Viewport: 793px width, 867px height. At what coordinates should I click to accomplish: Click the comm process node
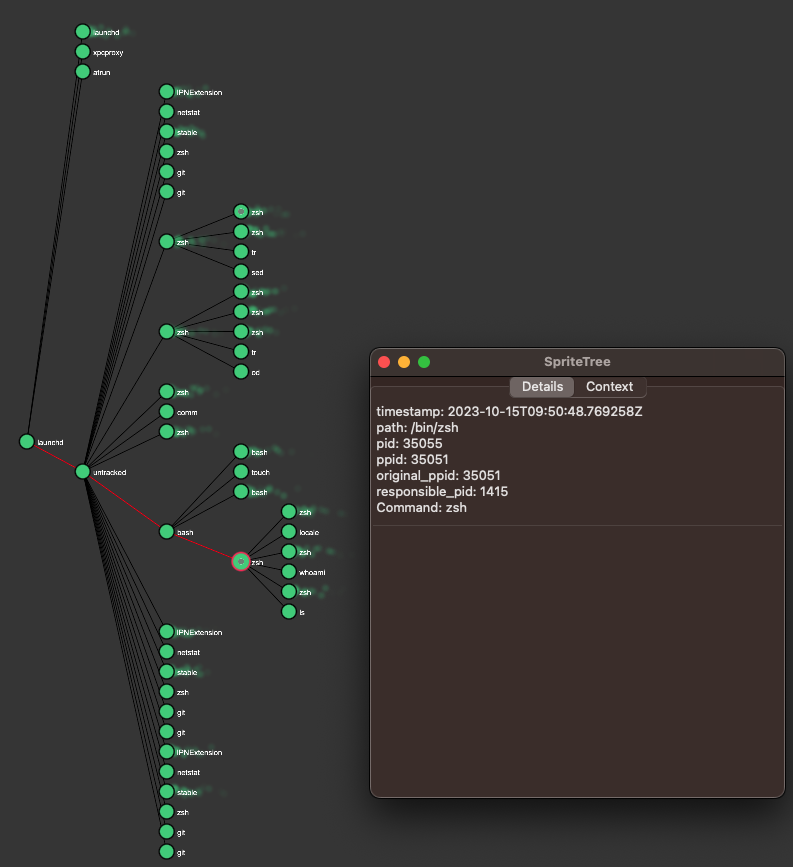click(167, 412)
